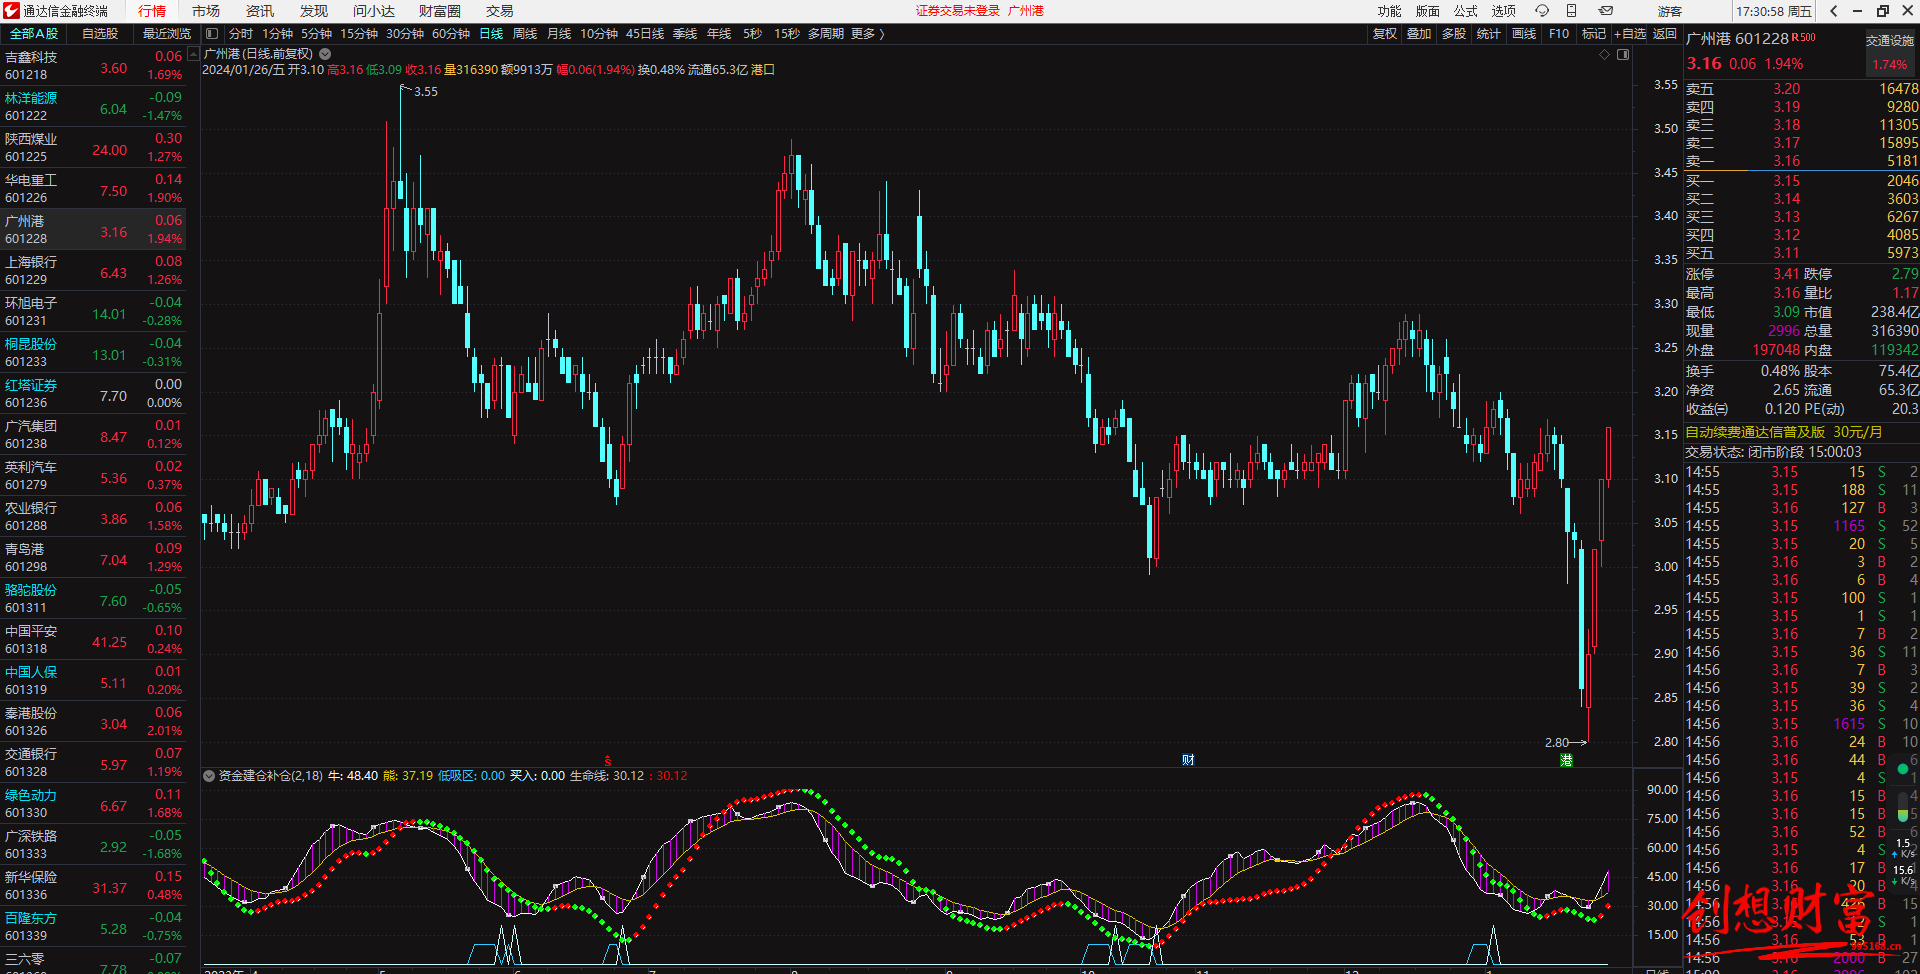Click the chart window split icon
Image resolution: width=1920 pixels, height=974 pixels.
coord(1623,54)
